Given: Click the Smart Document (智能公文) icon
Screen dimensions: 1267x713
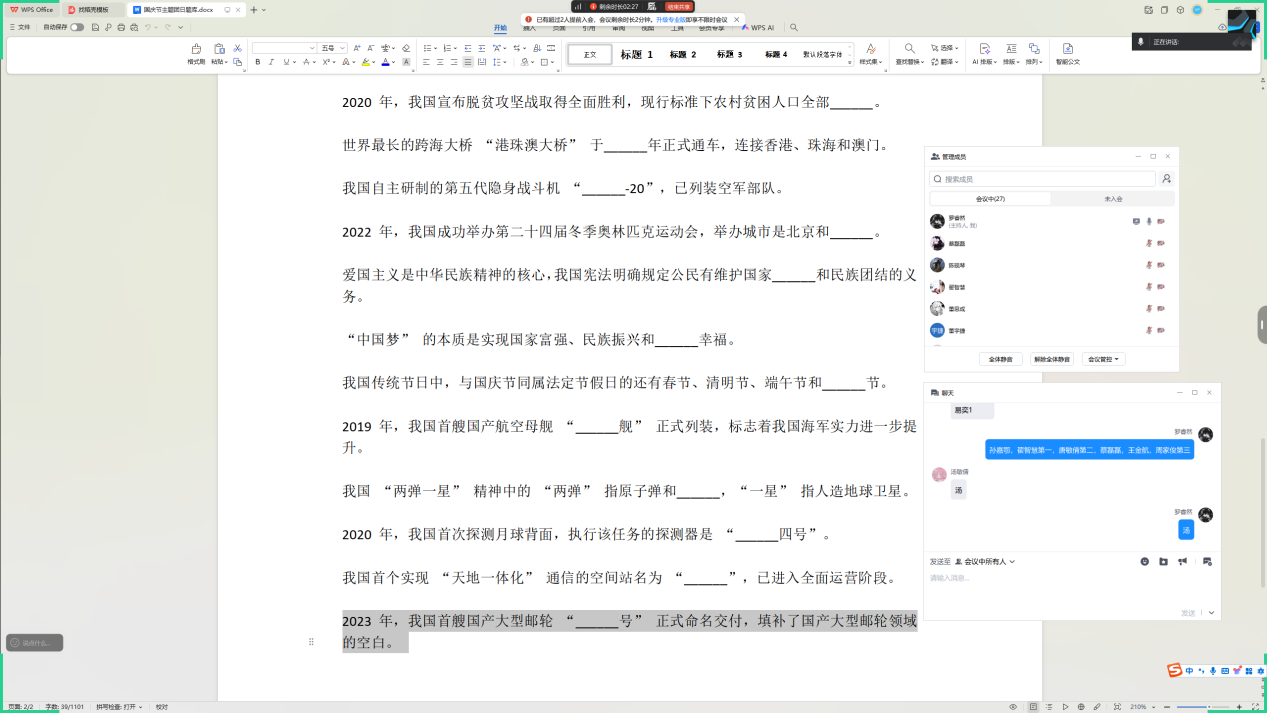Looking at the screenshot, I should click(x=1067, y=54).
